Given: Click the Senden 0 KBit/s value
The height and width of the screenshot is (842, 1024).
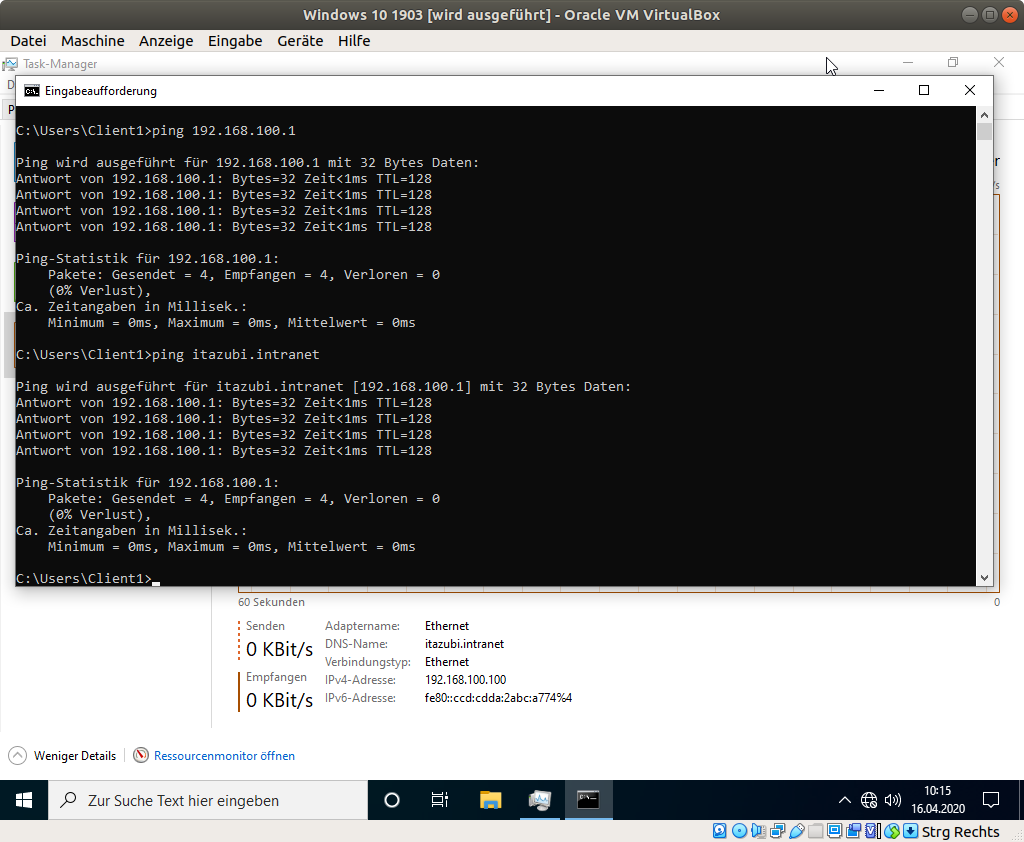Looking at the screenshot, I should tap(280, 650).
